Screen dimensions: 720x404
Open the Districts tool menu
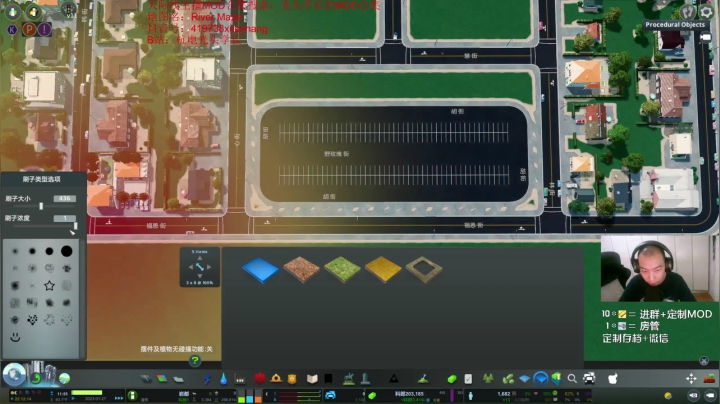click(178, 379)
